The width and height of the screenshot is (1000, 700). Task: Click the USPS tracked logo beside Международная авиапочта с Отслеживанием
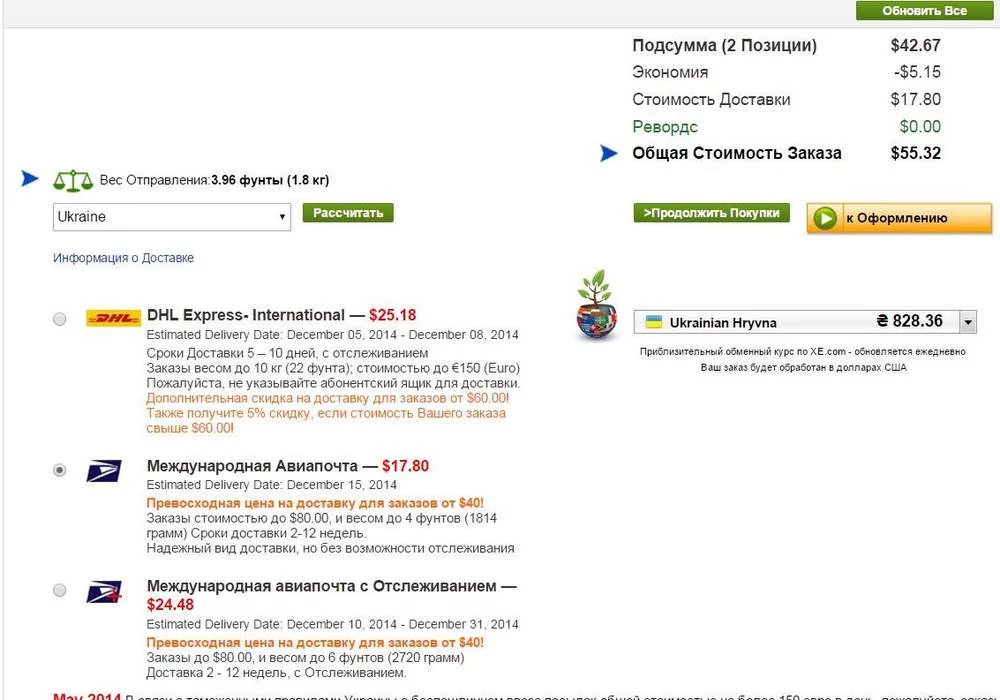tap(104, 592)
